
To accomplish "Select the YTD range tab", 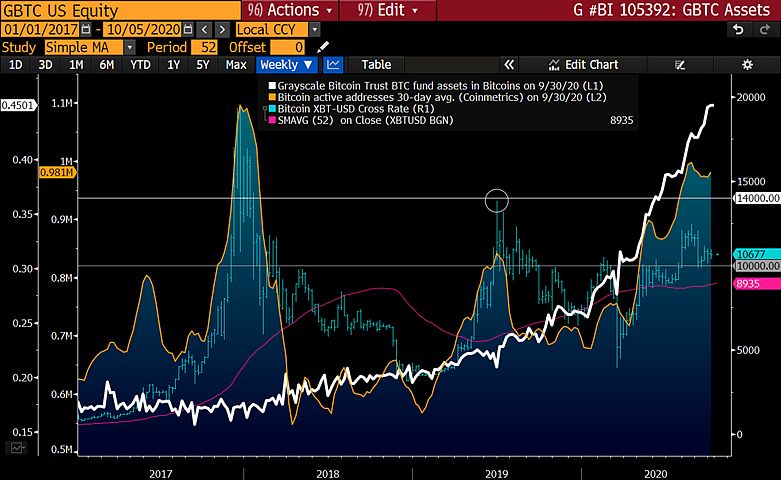I will pyautogui.click(x=140, y=65).
